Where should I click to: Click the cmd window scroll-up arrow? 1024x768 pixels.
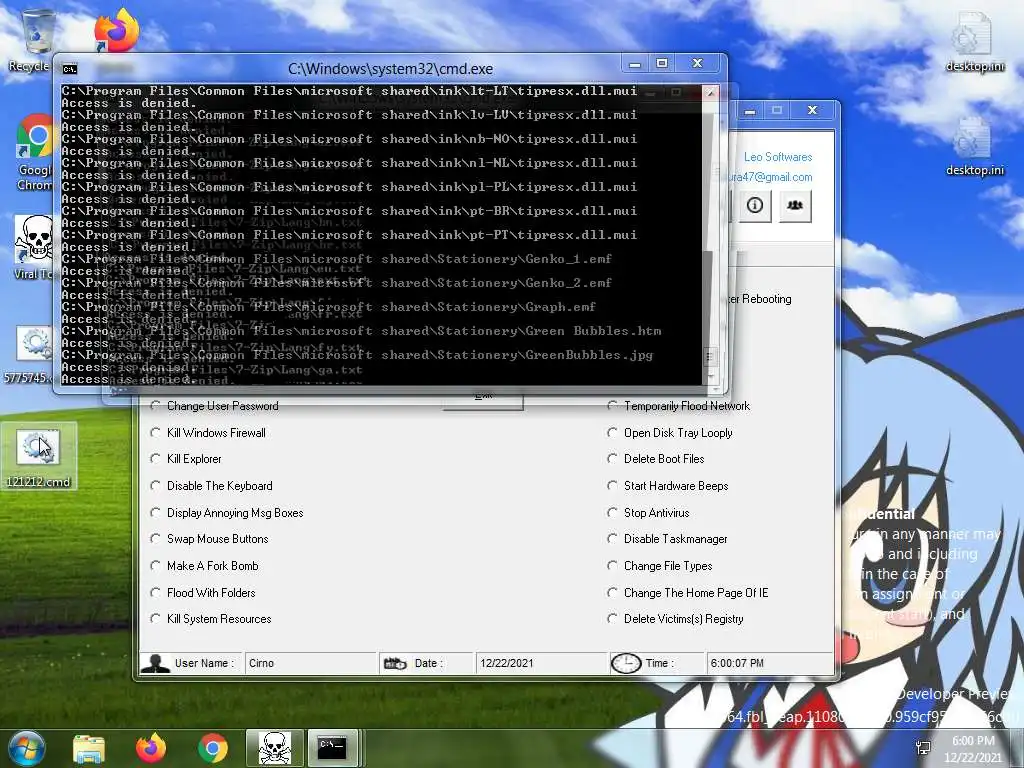click(711, 93)
